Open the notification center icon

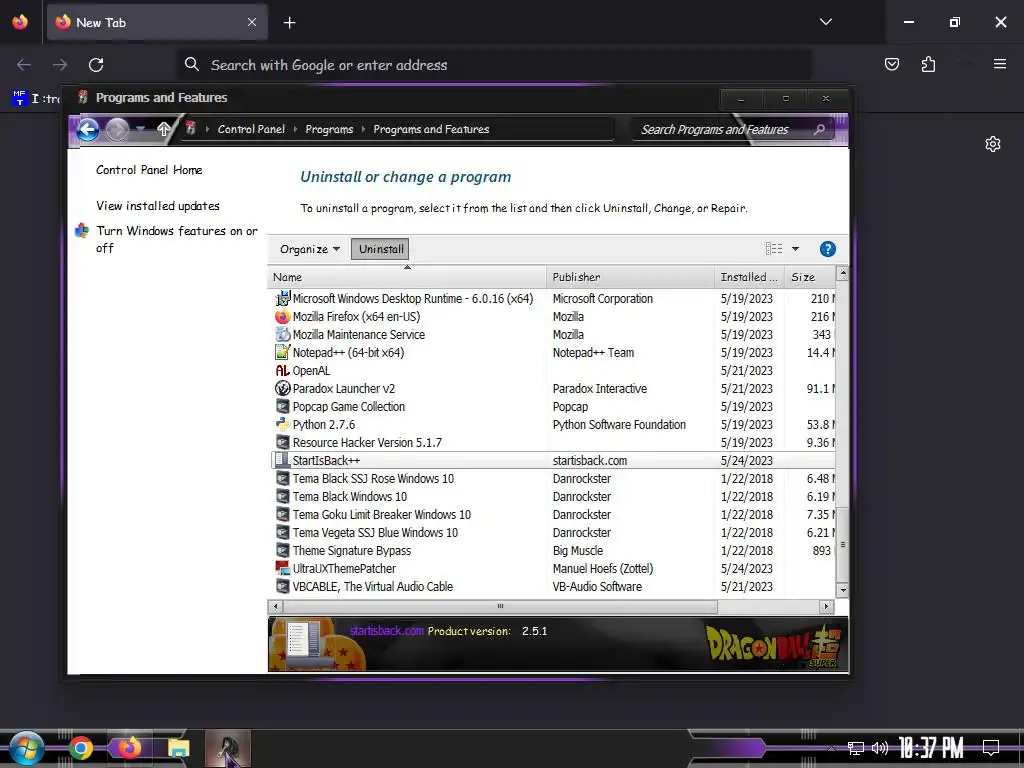coord(991,748)
